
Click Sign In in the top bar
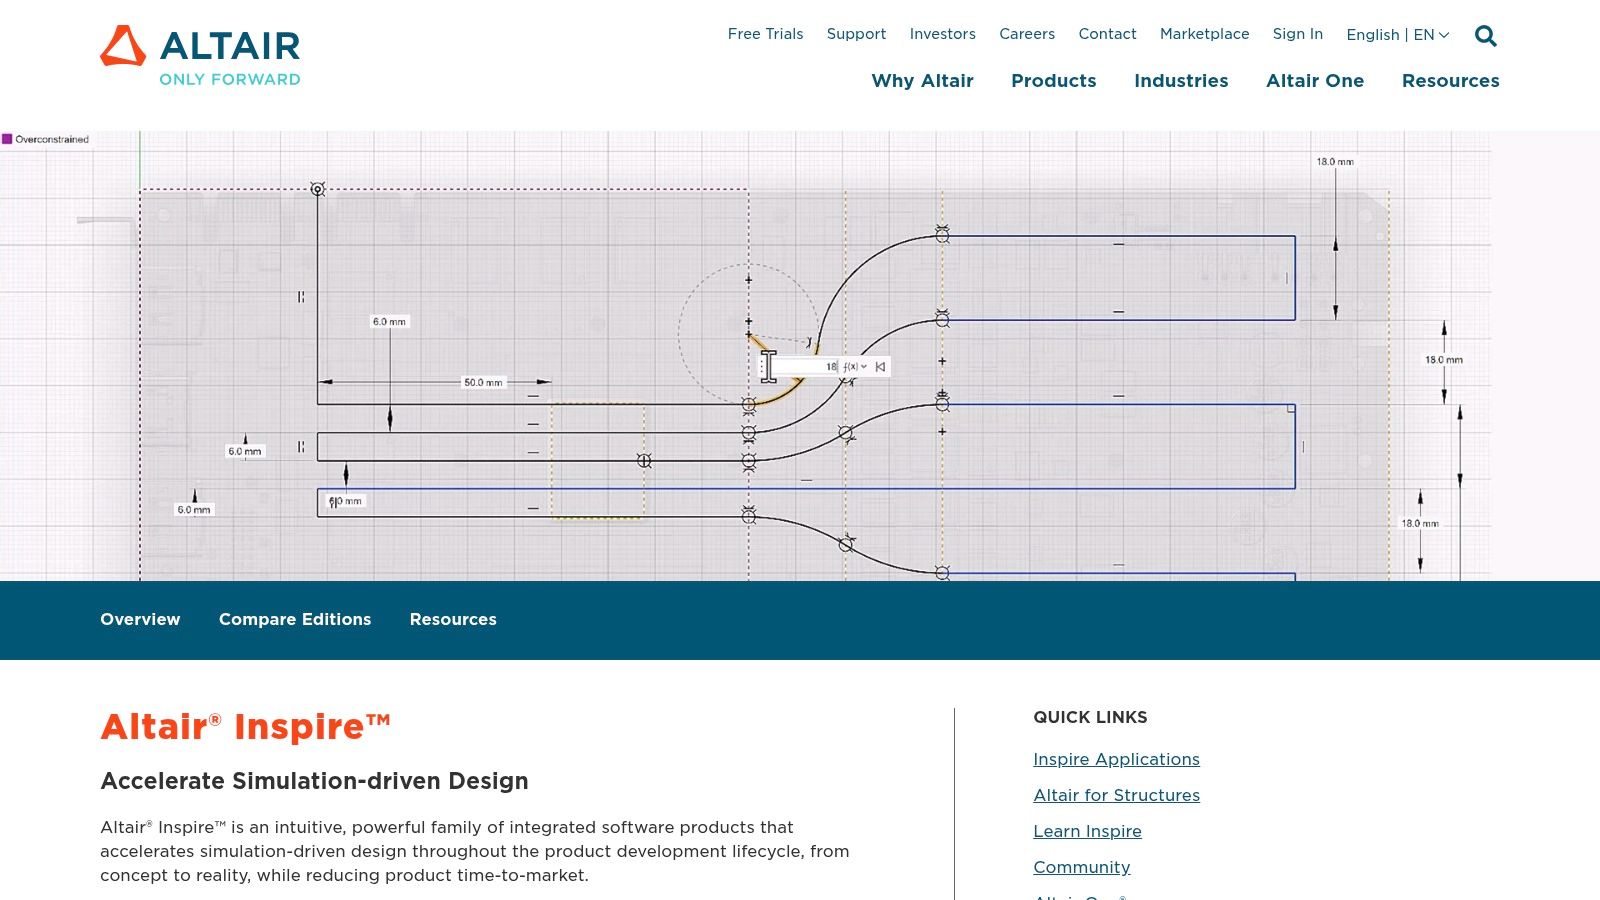coord(1297,34)
